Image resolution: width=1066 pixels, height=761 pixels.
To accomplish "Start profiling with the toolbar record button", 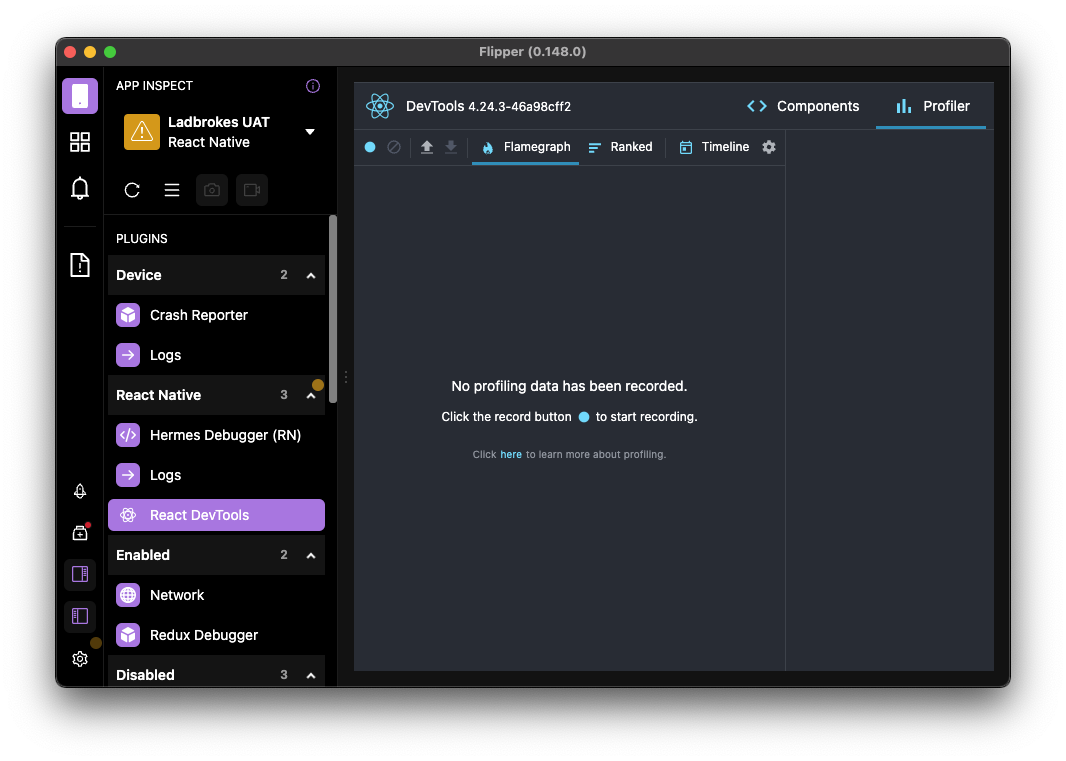I will [x=370, y=147].
